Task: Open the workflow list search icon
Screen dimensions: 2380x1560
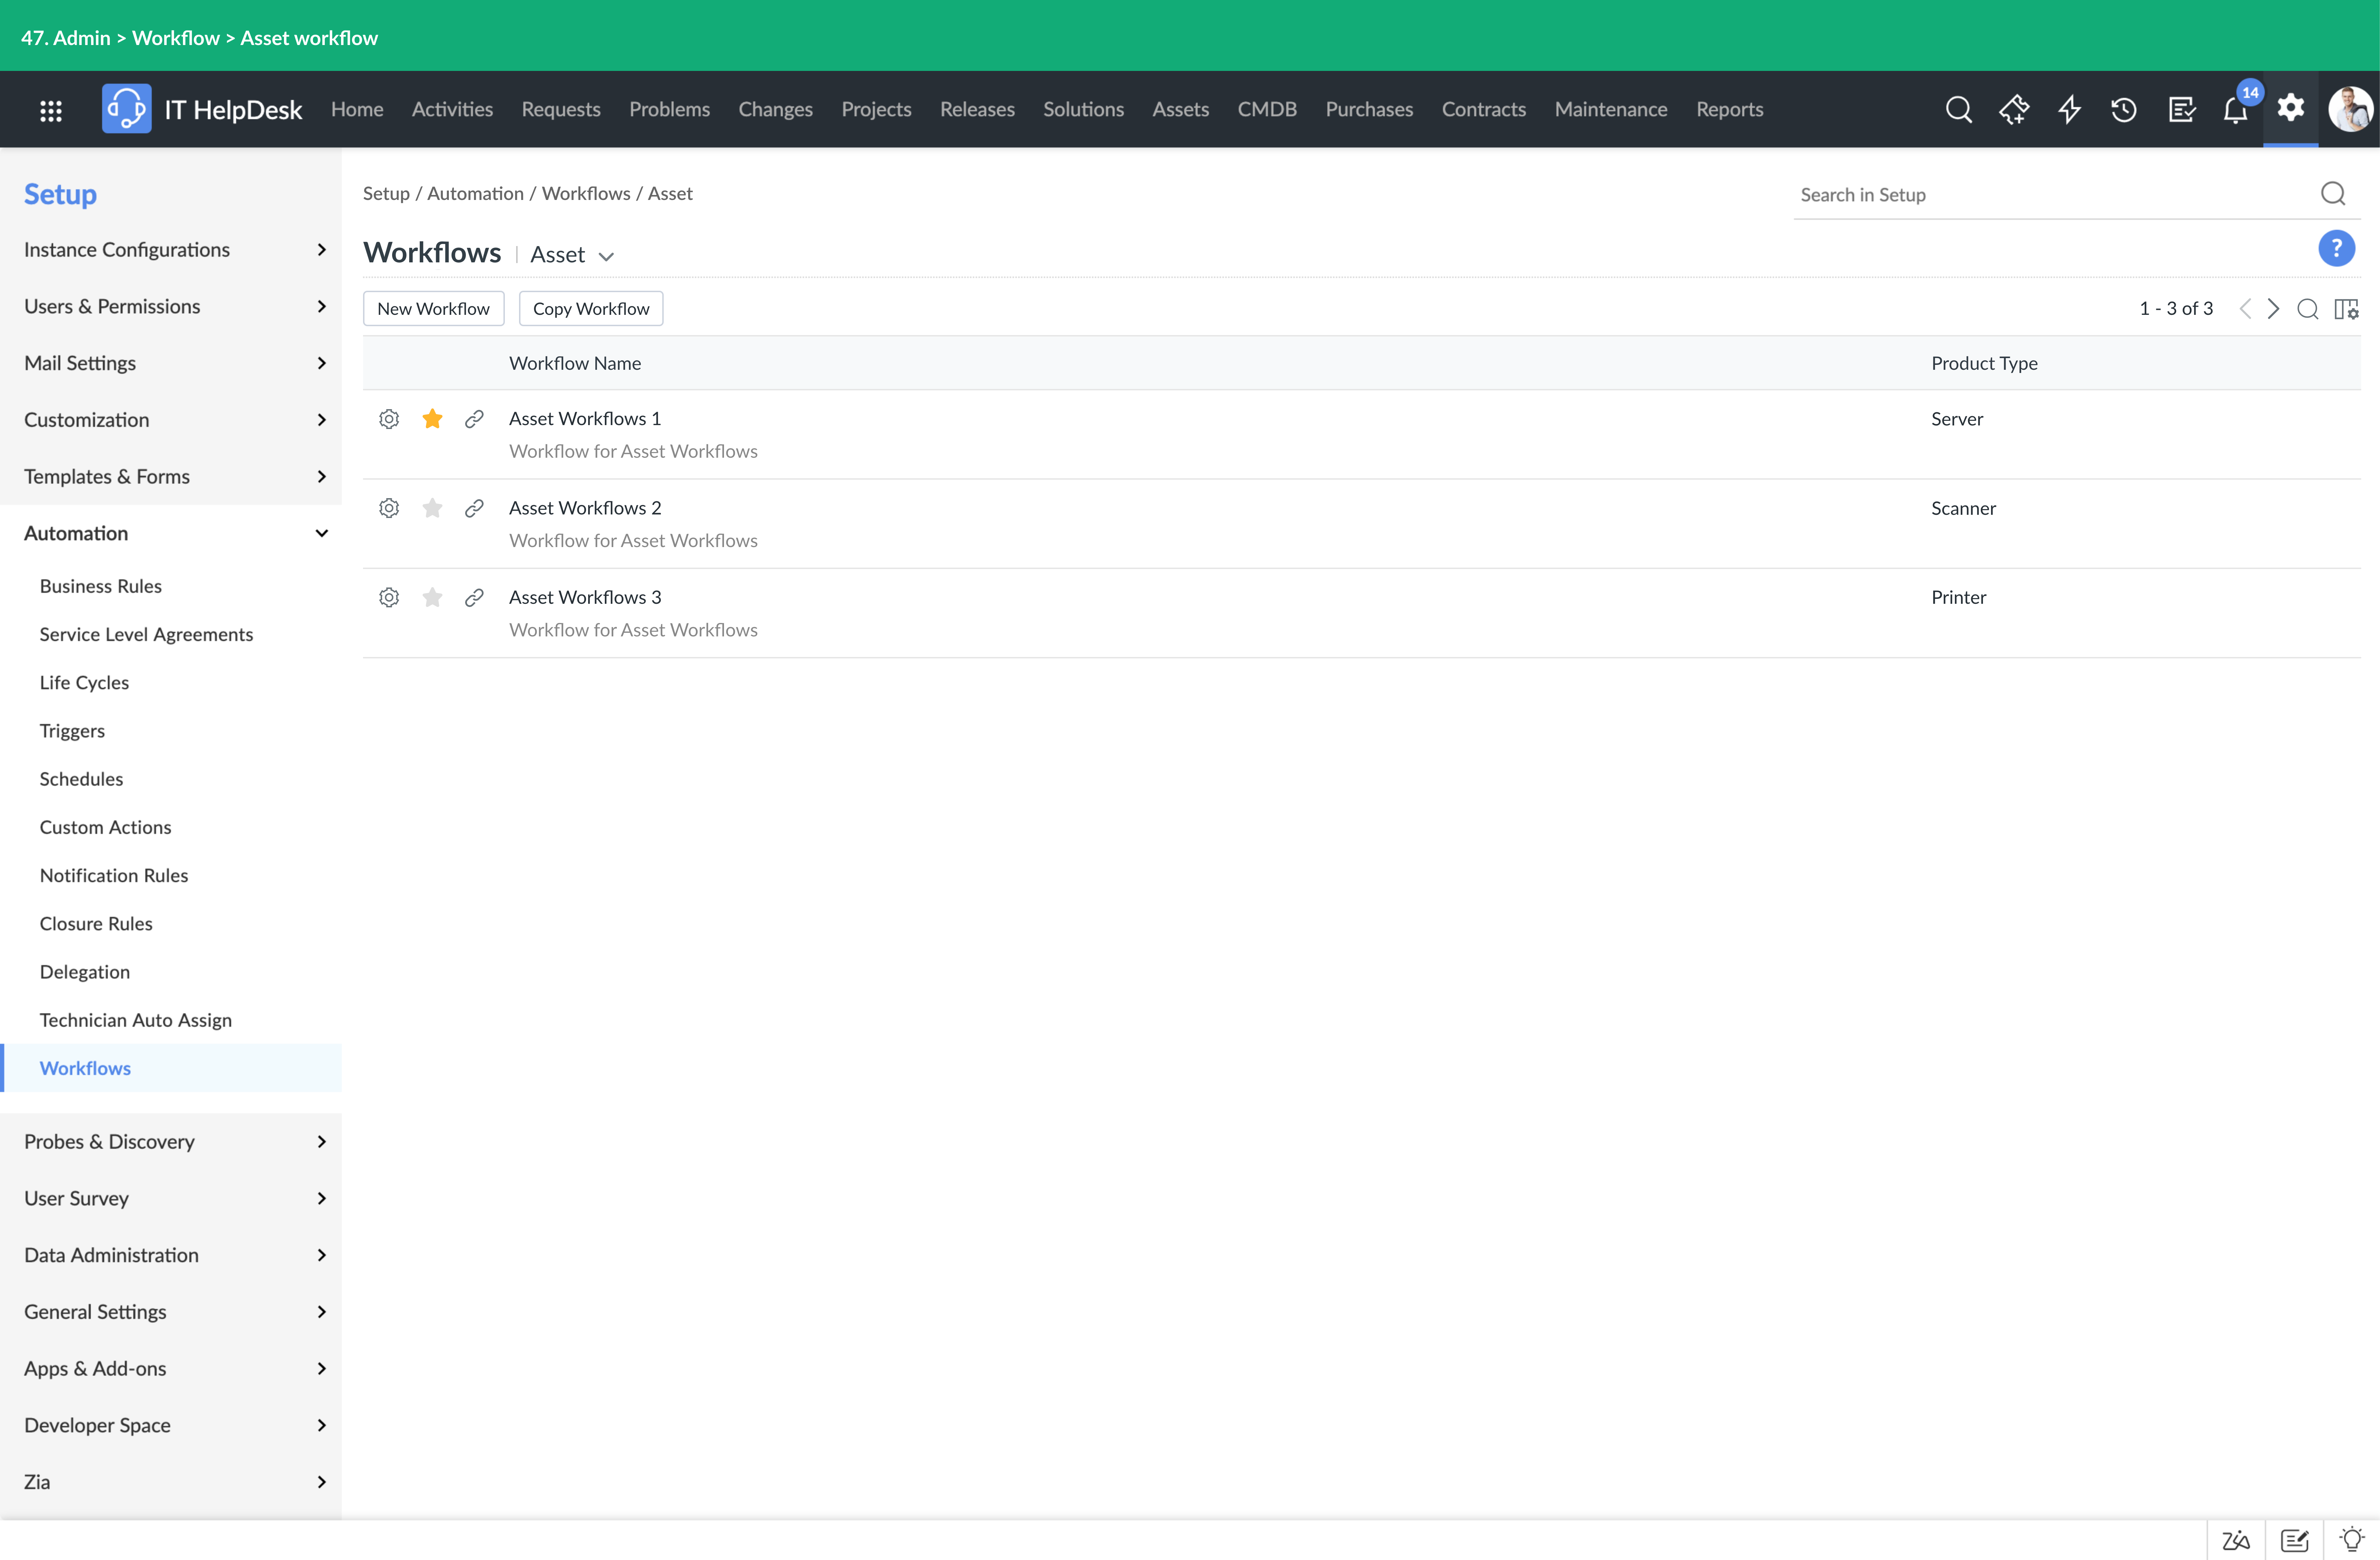Action: click(2308, 309)
